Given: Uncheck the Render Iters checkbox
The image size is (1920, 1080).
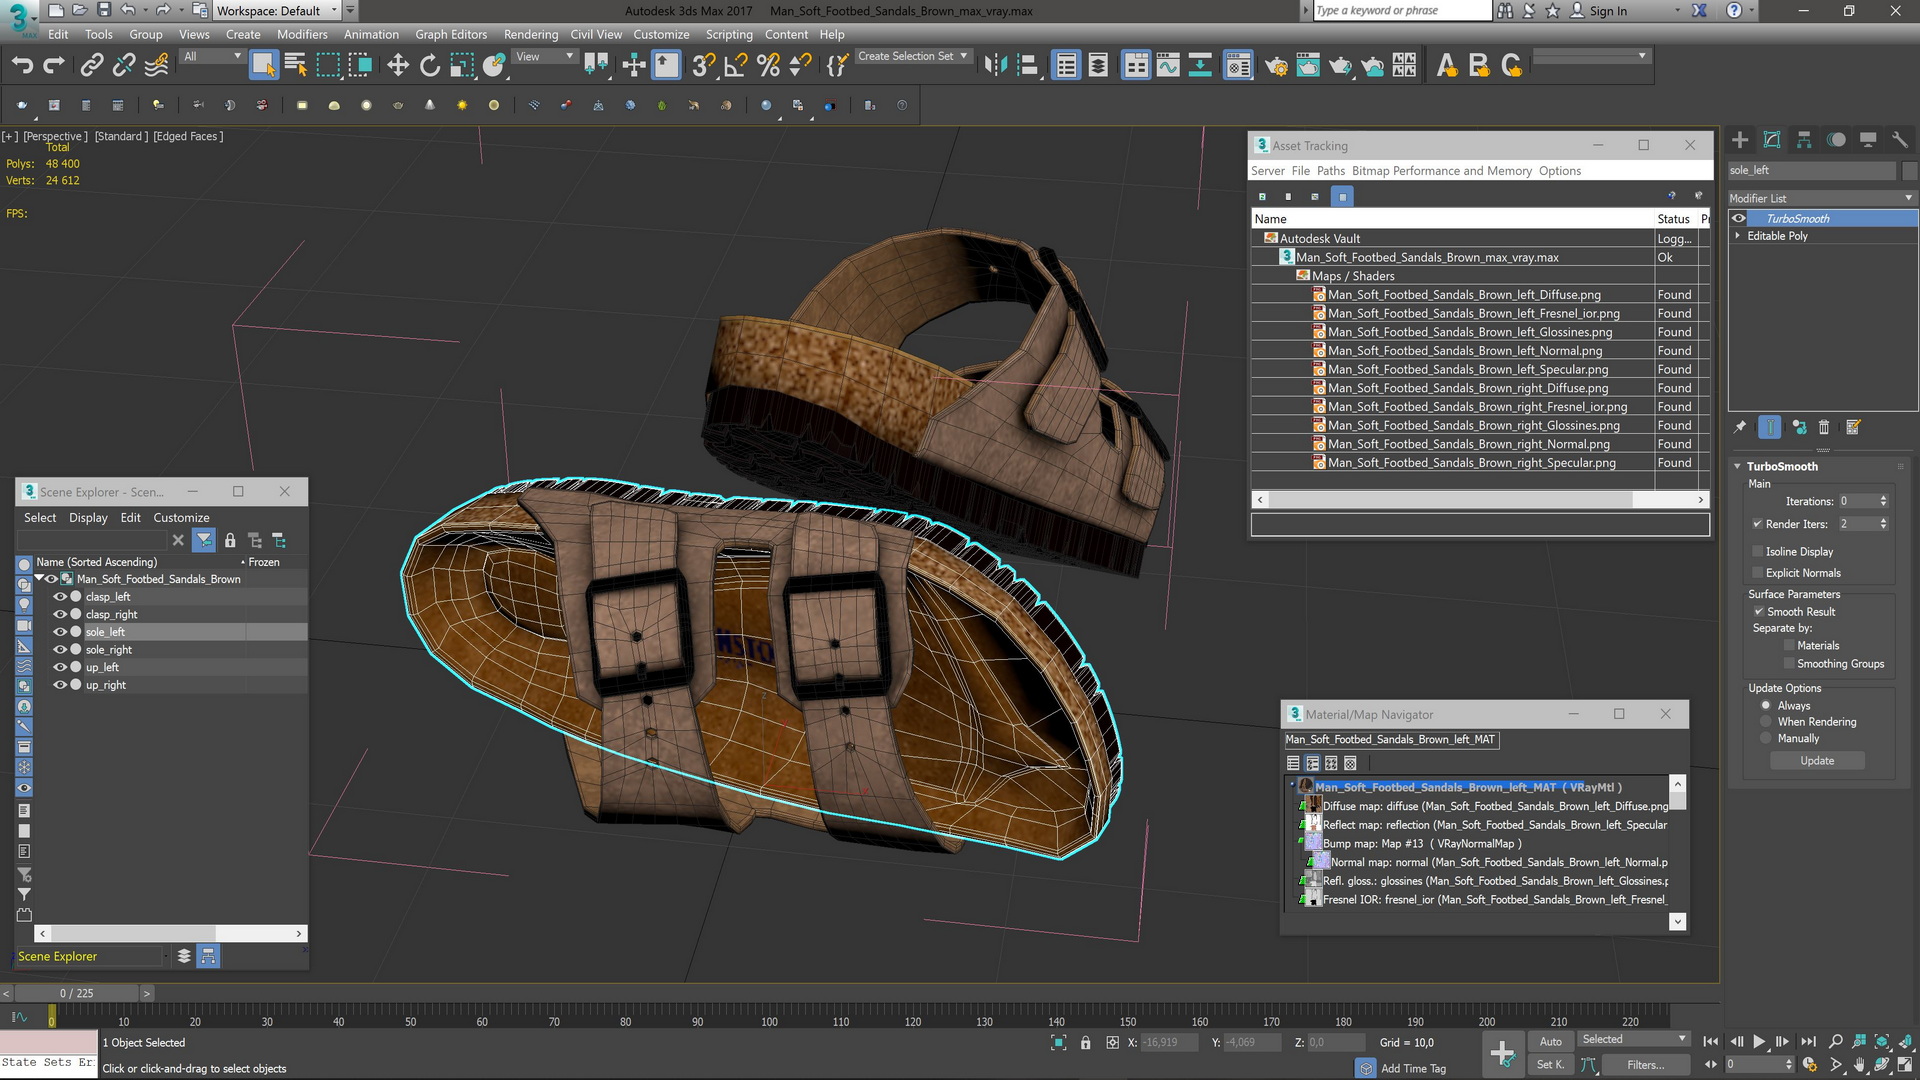Looking at the screenshot, I should [1757, 524].
